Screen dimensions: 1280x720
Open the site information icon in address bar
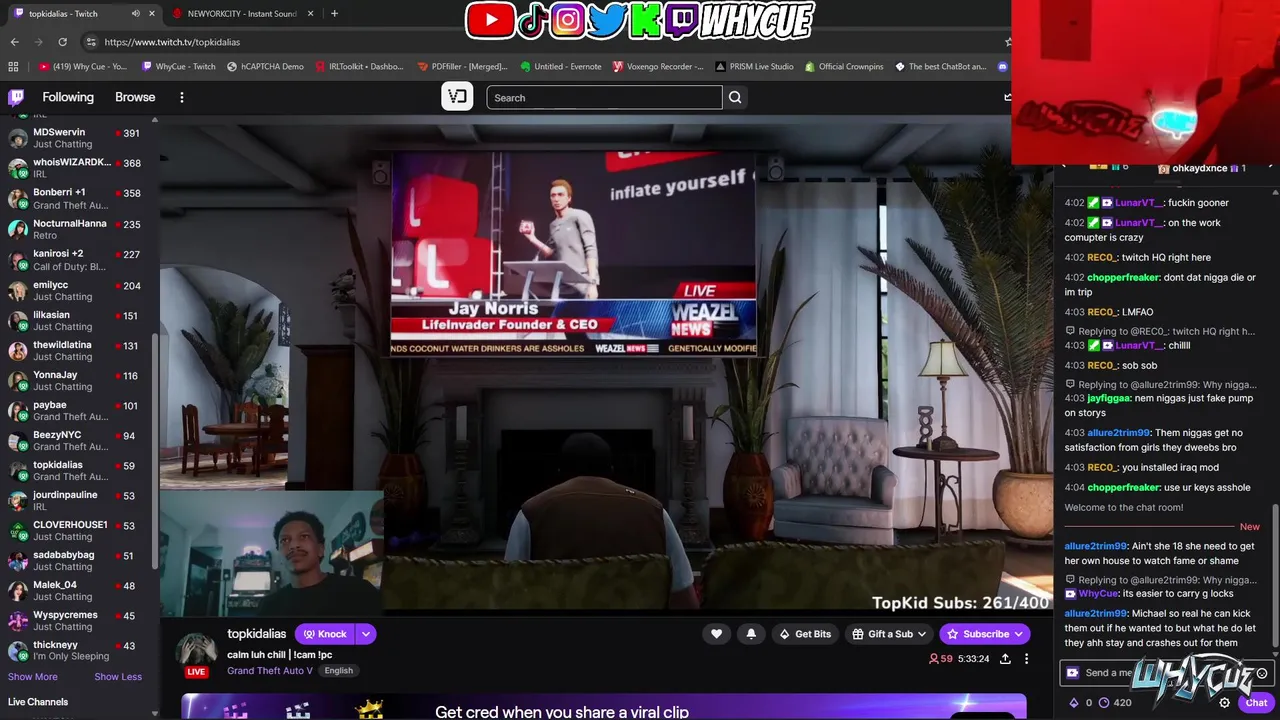point(91,42)
